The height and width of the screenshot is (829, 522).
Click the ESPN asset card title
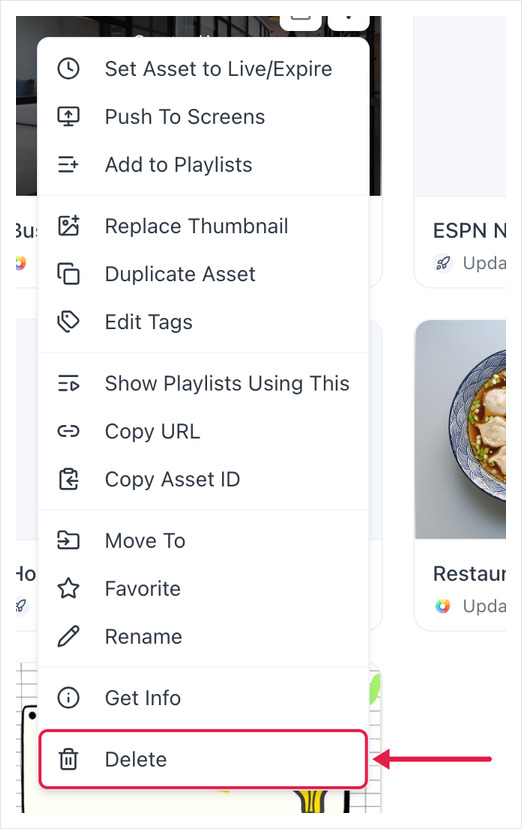[469, 231]
